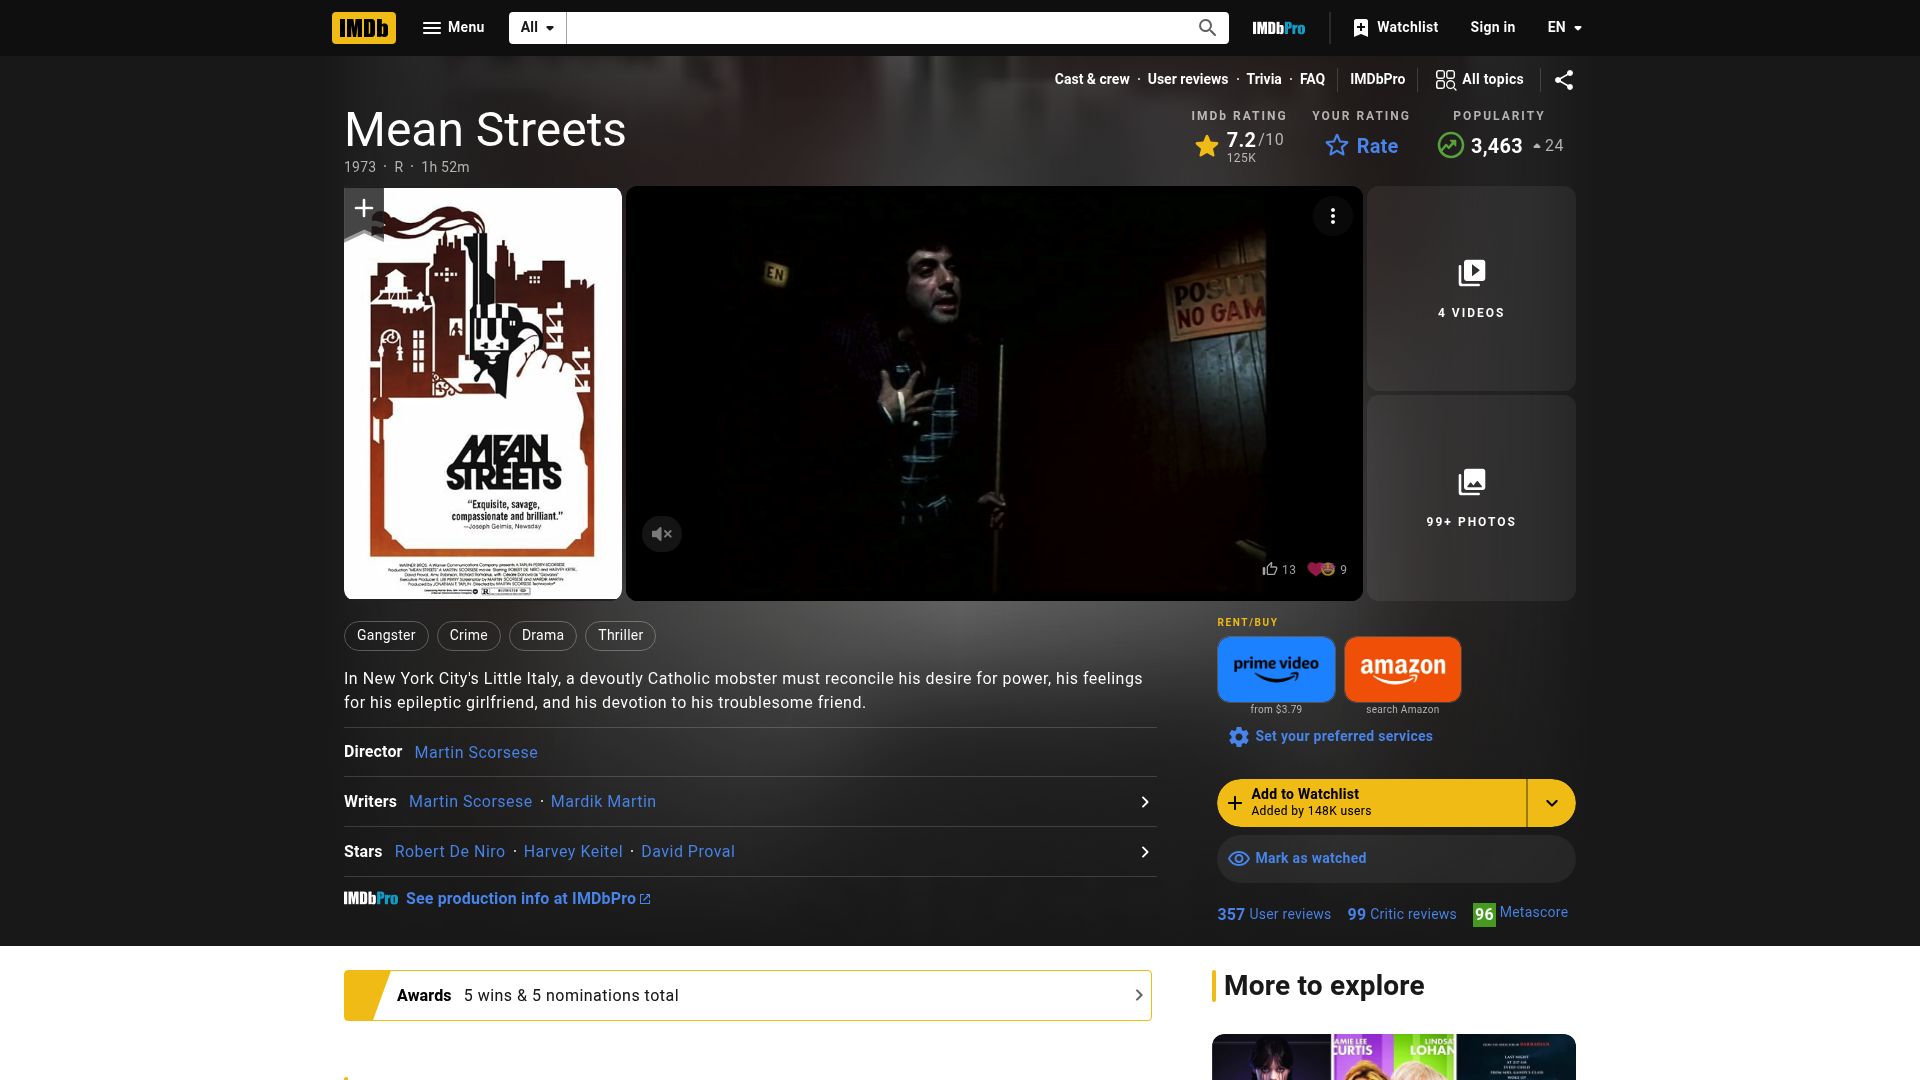
Task: Open the All search category dropdown
Action: 538,28
